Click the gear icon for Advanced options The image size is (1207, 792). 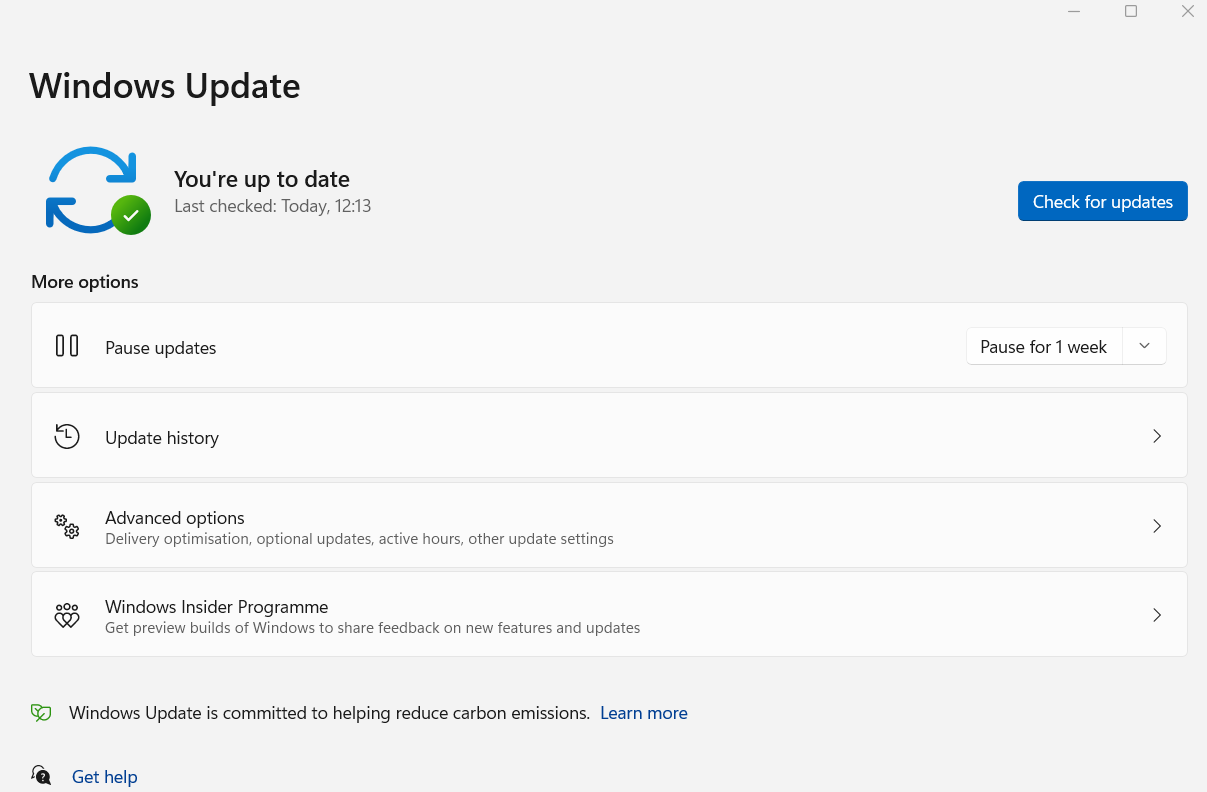pyautogui.click(x=66, y=526)
